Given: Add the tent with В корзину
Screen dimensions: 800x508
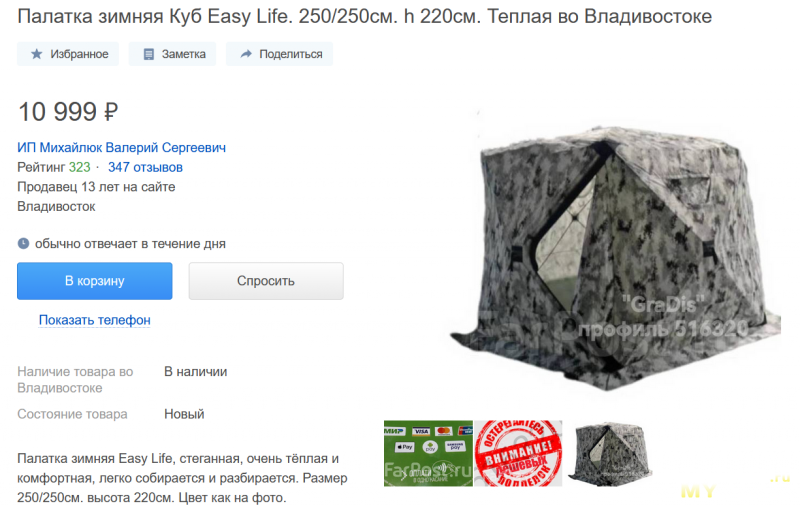Looking at the screenshot, I should pos(95,281).
